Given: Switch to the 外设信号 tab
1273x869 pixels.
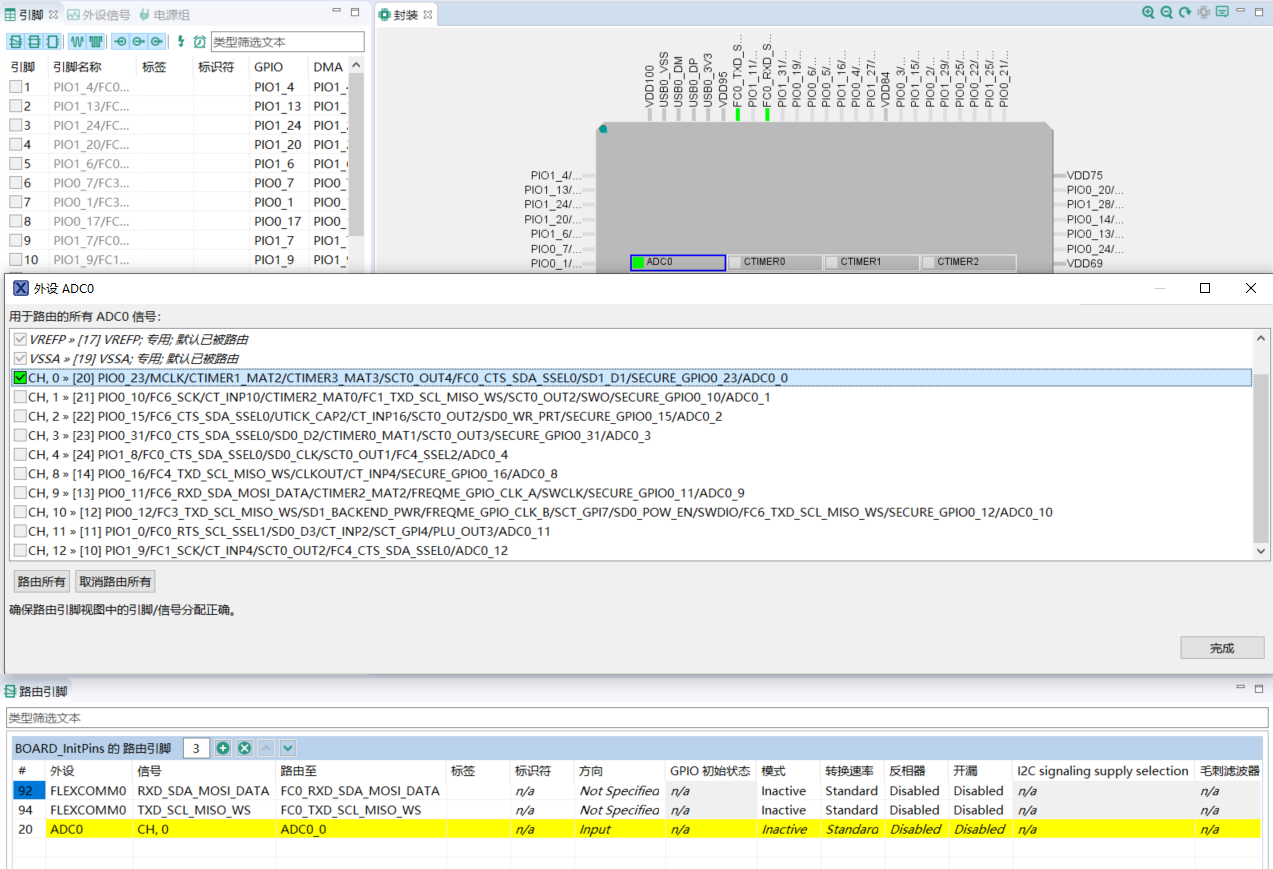Looking at the screenshot, I should tap(105, 15).
